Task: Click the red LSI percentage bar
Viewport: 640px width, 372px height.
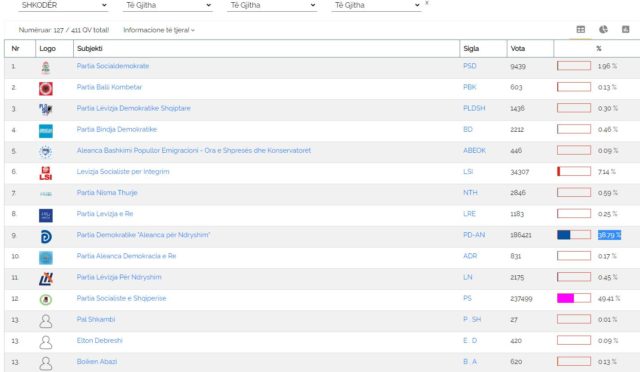Action: [574, 171]
